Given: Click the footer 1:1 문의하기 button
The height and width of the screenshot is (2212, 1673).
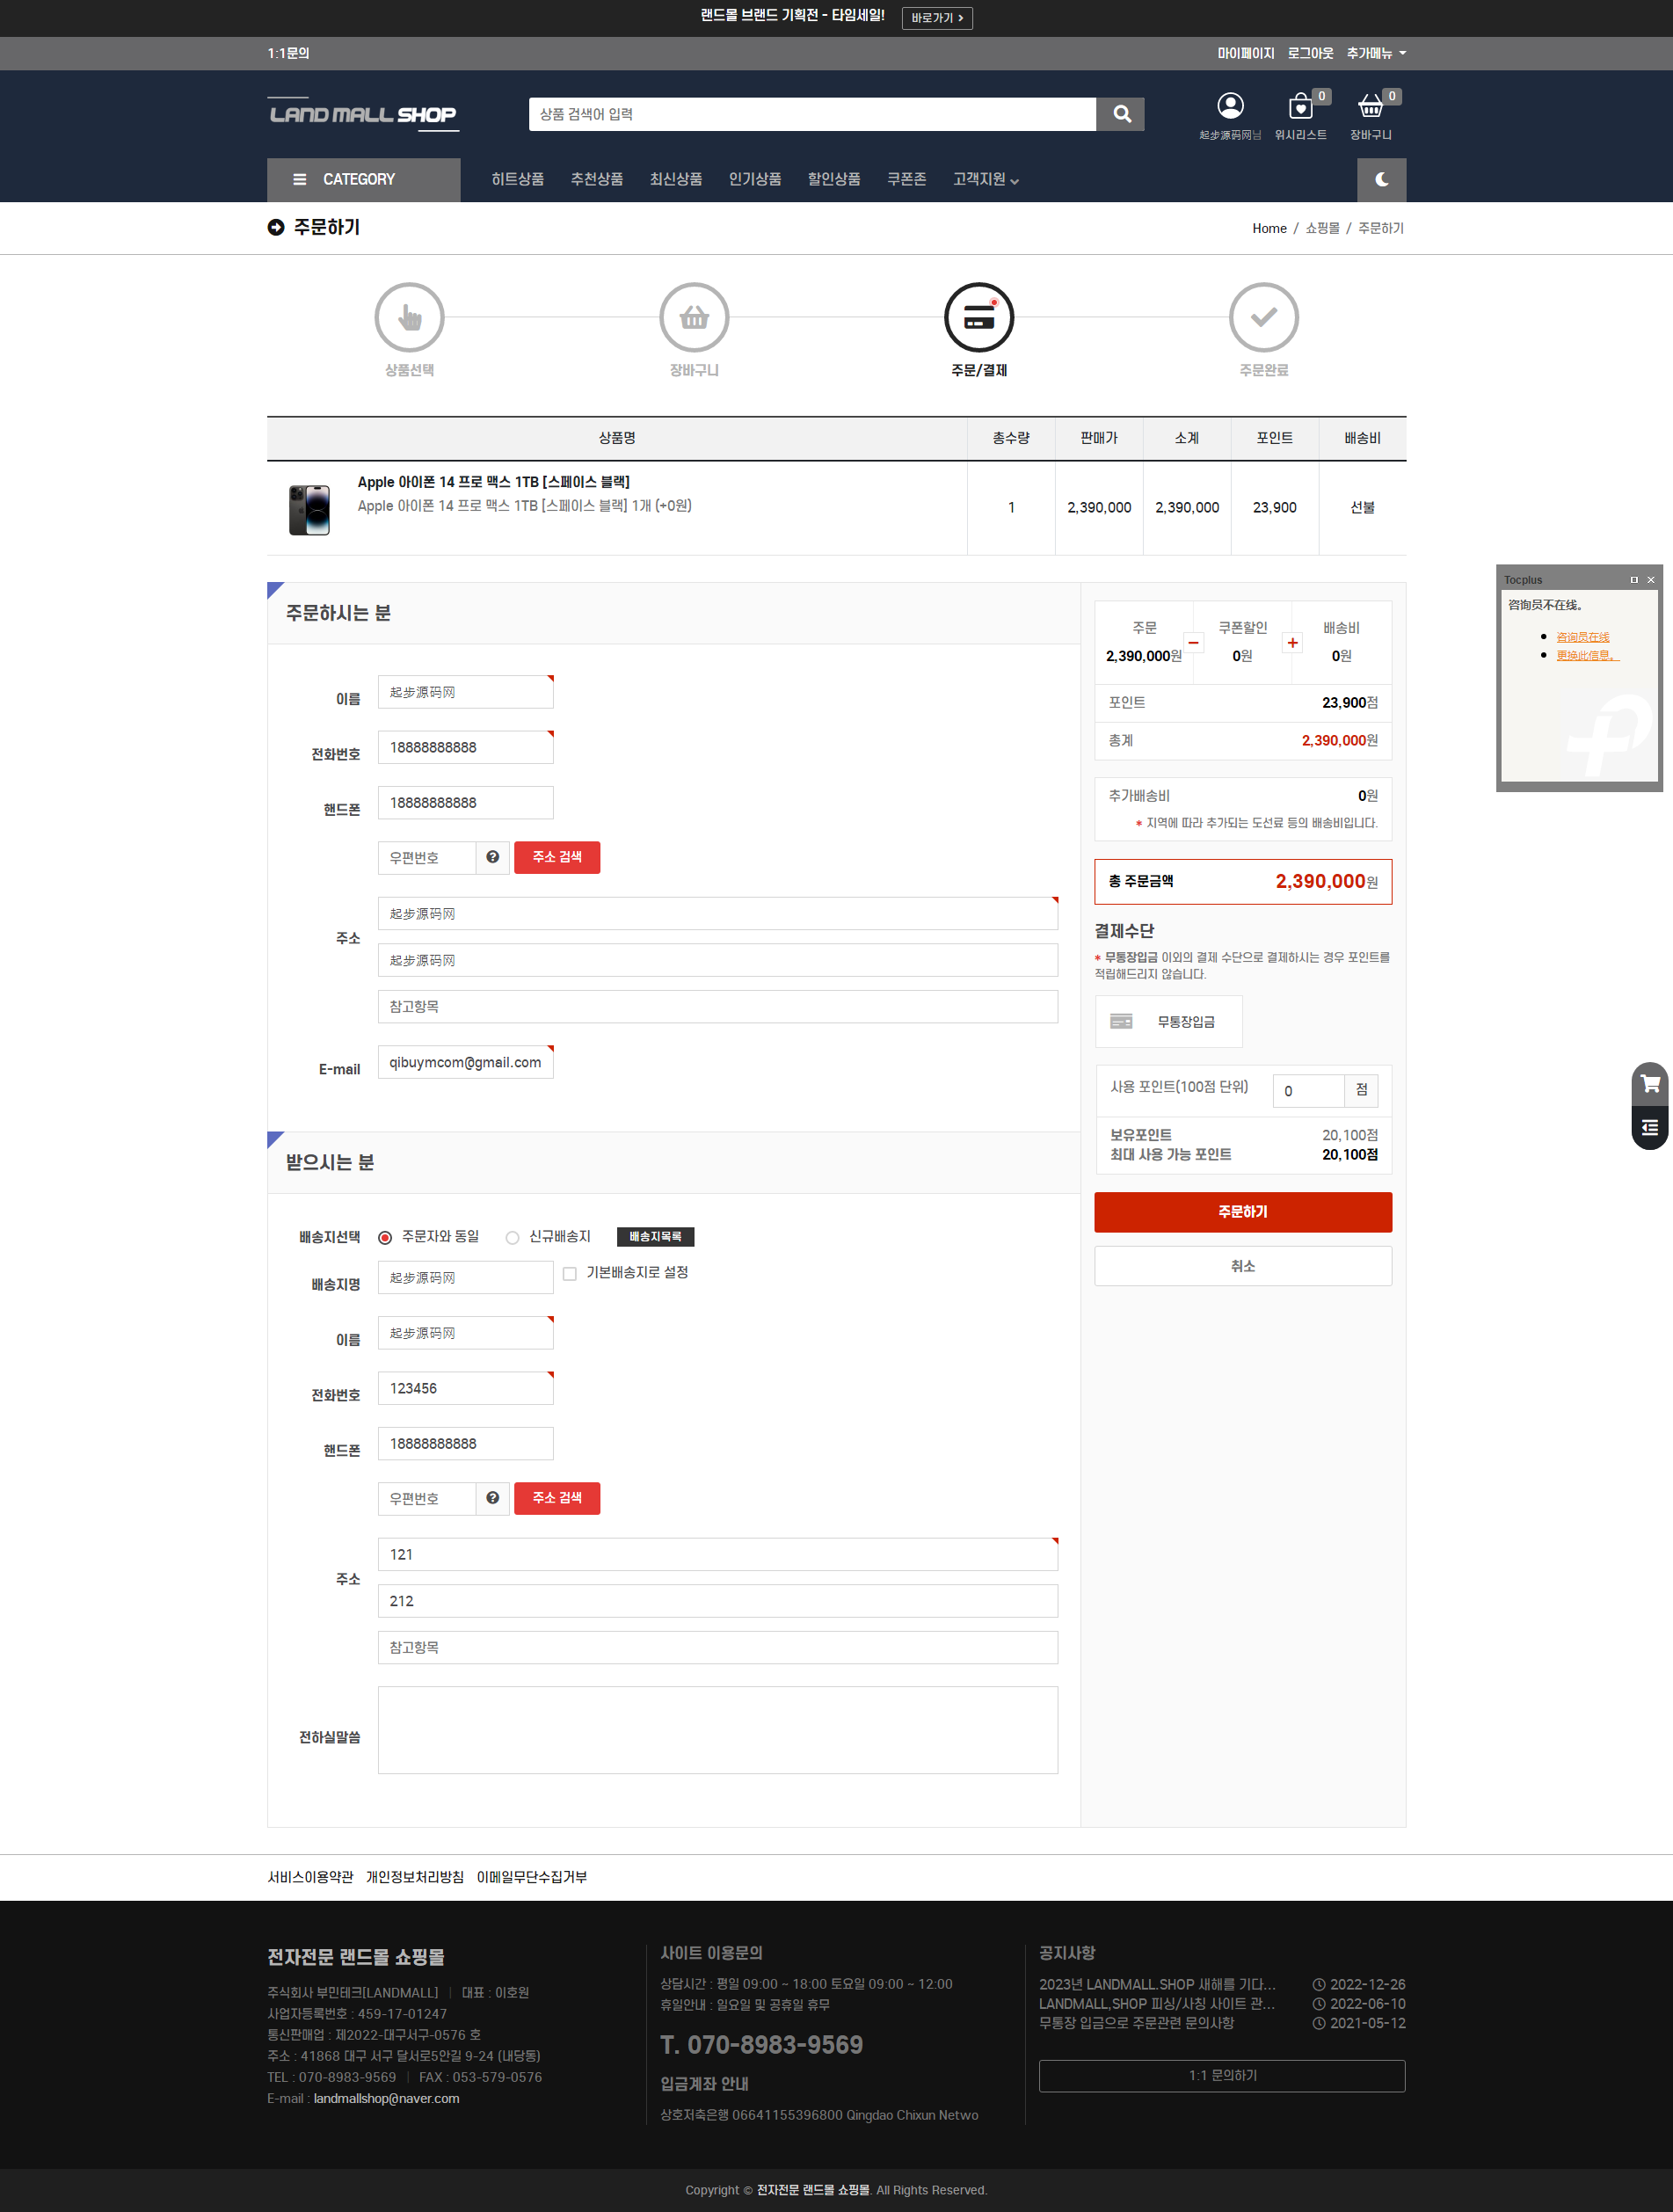Looking at the screenshot, I should (1222, 2076).
